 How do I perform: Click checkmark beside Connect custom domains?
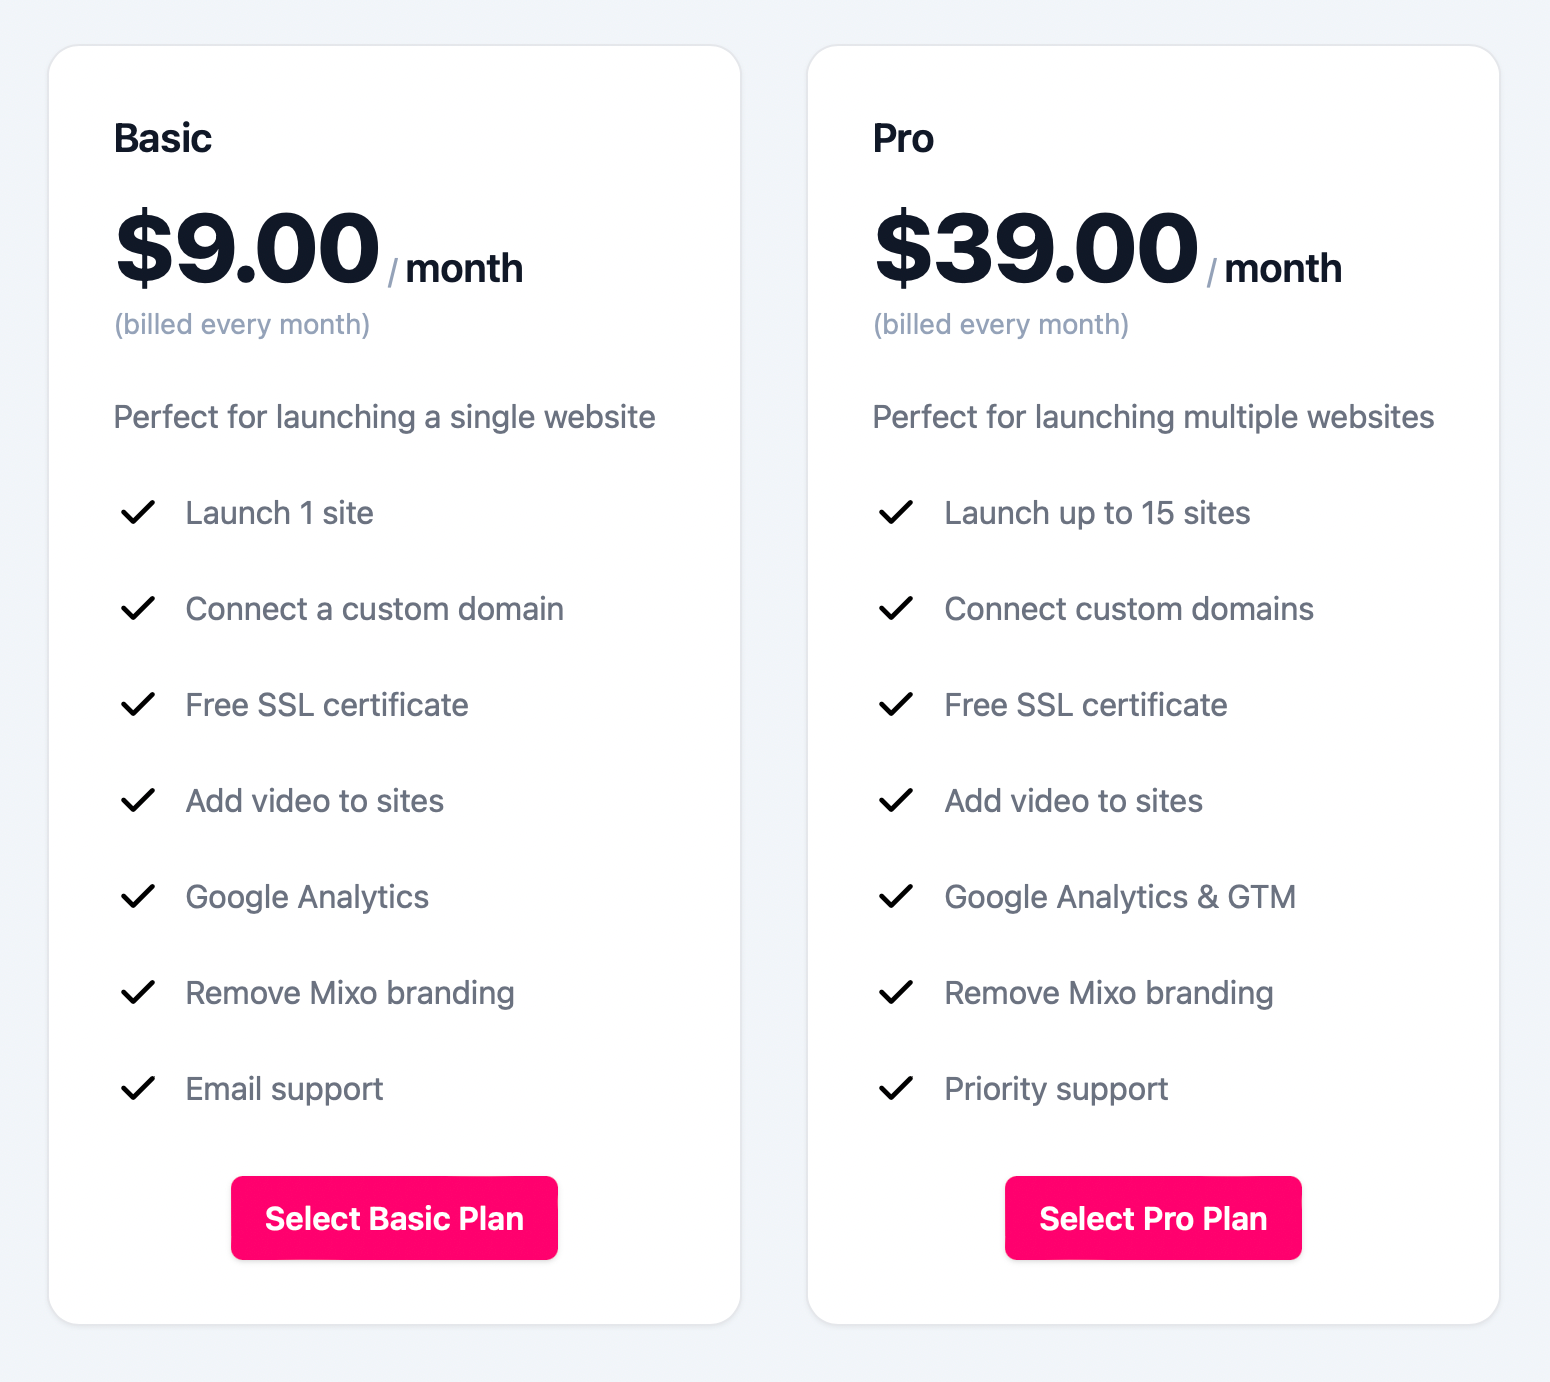pyautogui.click(x=896, y=608)
